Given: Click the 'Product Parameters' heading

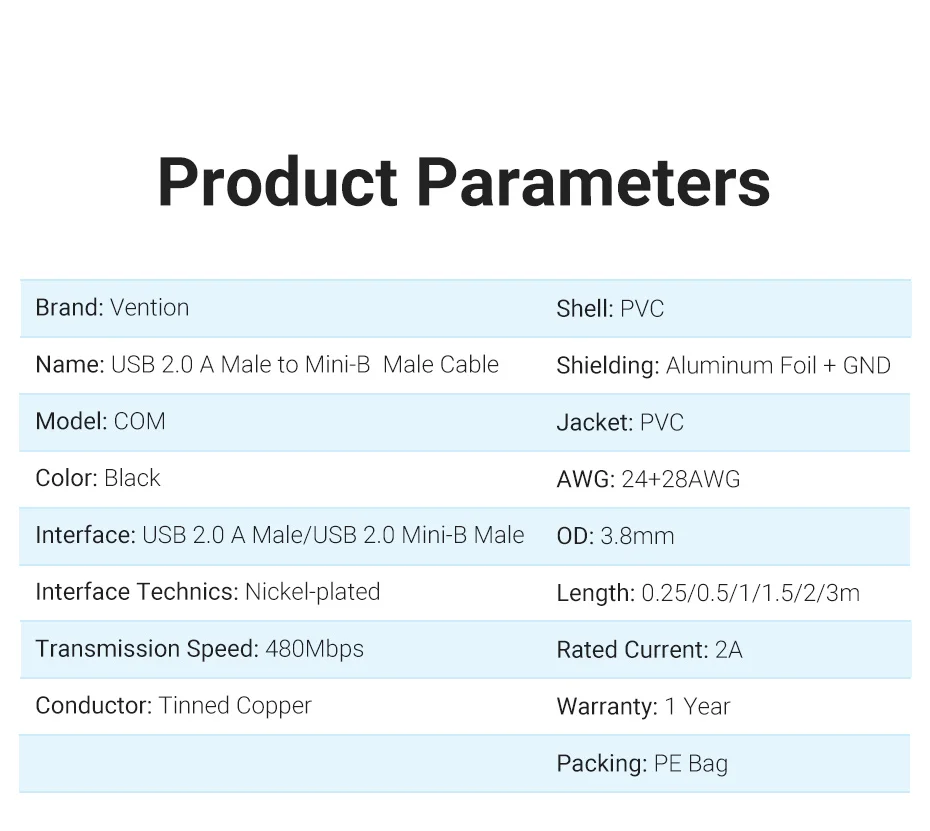Looking at the screenshot, I should coord(464,182).
